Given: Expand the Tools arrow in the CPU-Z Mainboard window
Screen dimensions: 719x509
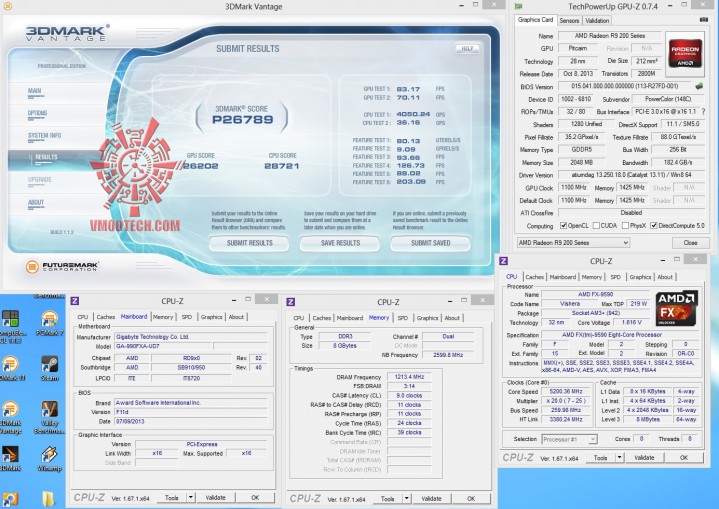Looking at the screenshot, I should tap(191, 498).
